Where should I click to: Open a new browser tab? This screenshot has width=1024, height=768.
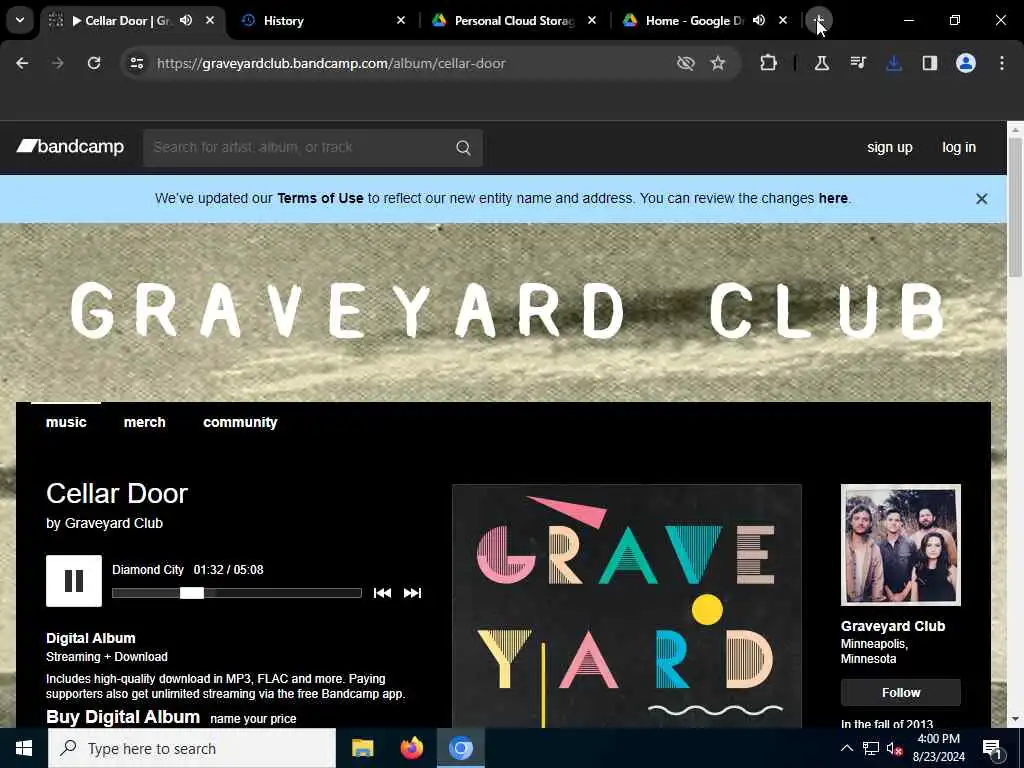[818, 20]
